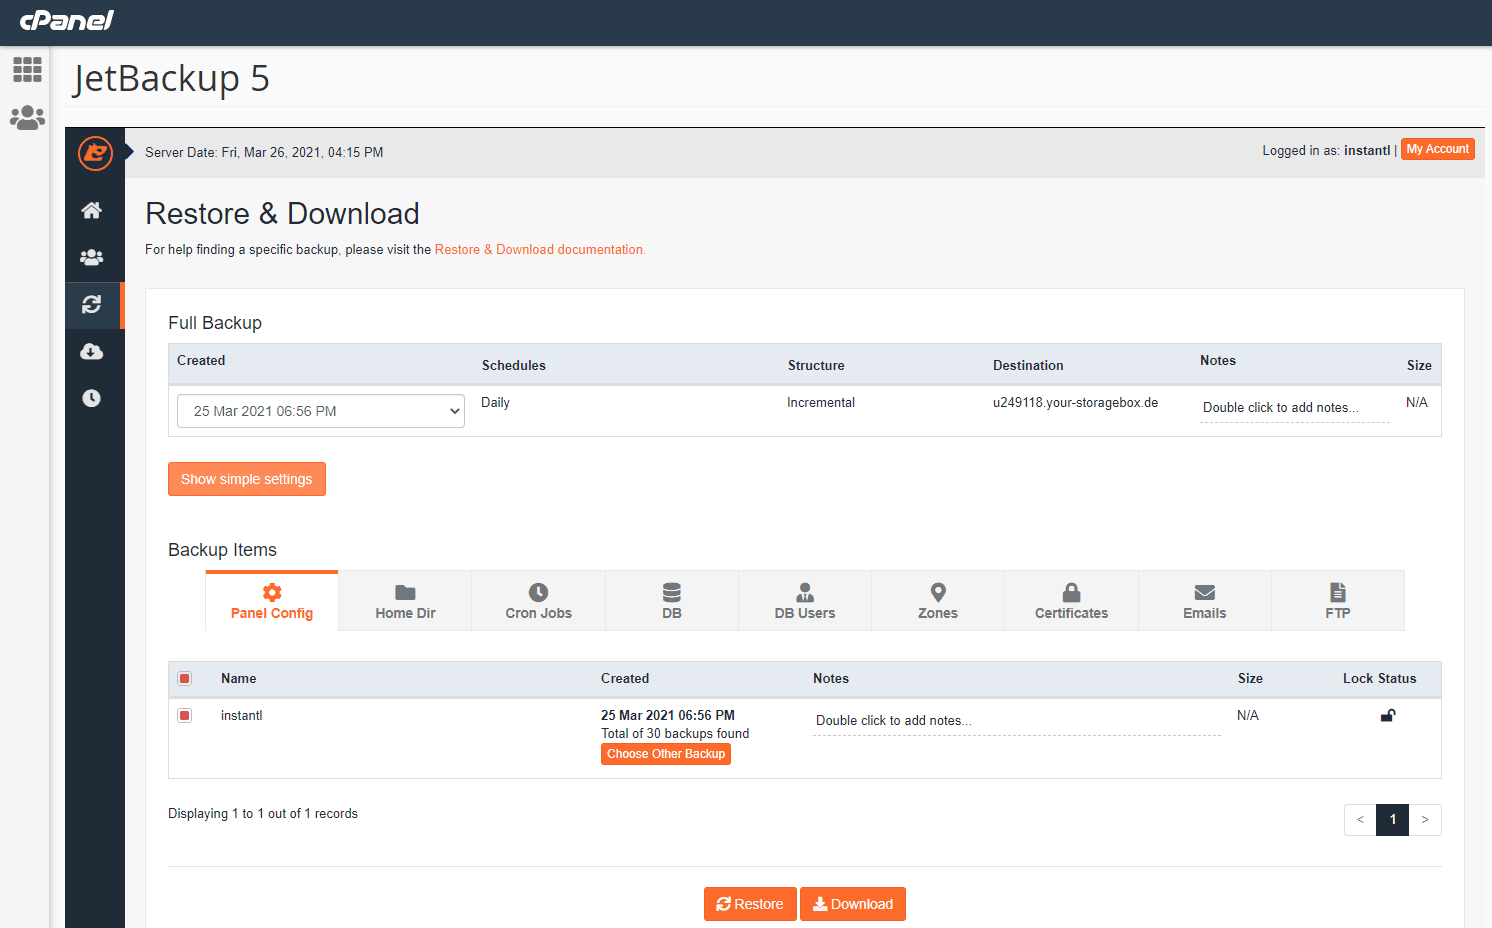Switch to the Certificates tab

coord(1071,601)
